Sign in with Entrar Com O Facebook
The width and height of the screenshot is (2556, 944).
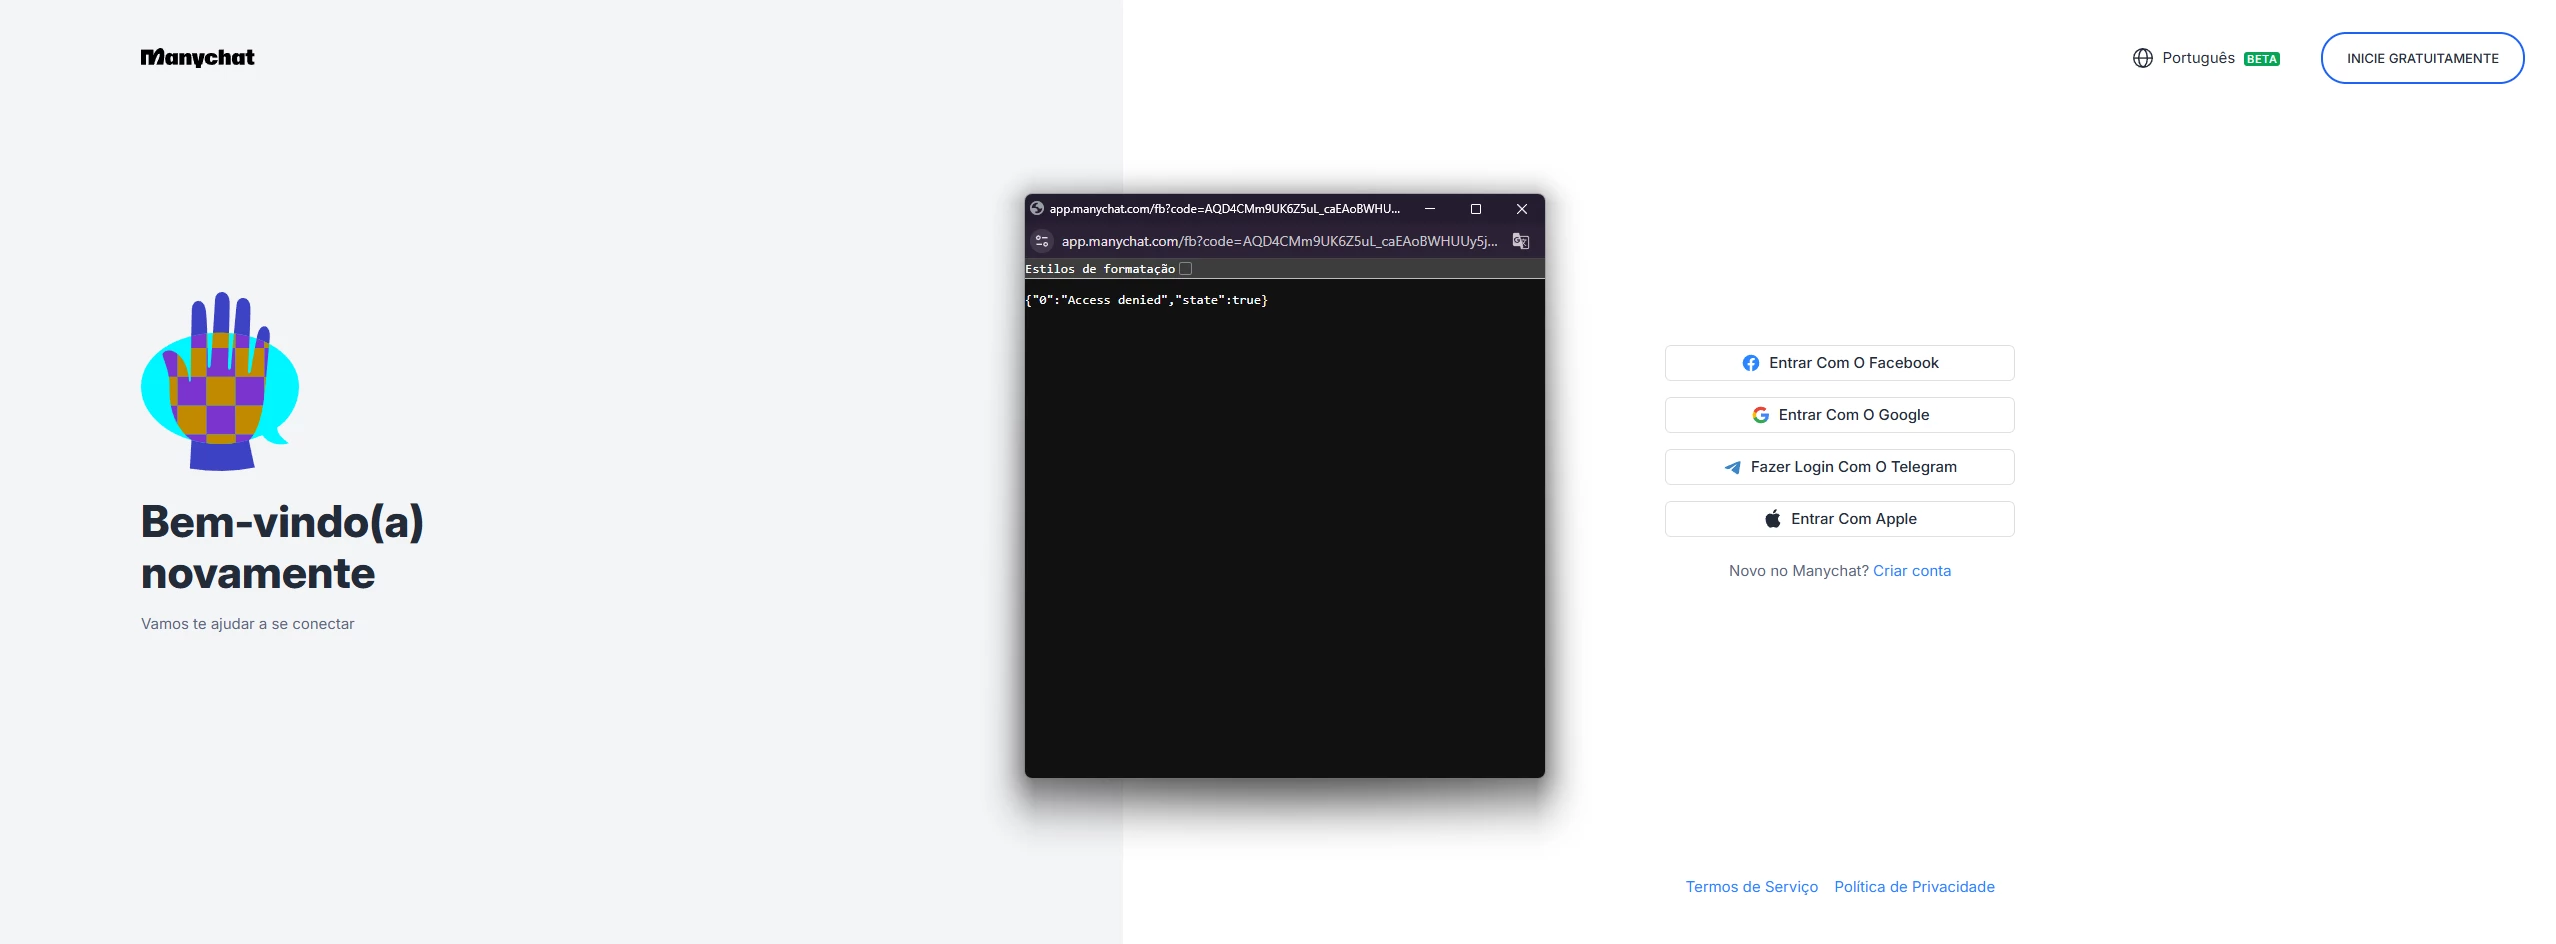[x=1839, y=363]
